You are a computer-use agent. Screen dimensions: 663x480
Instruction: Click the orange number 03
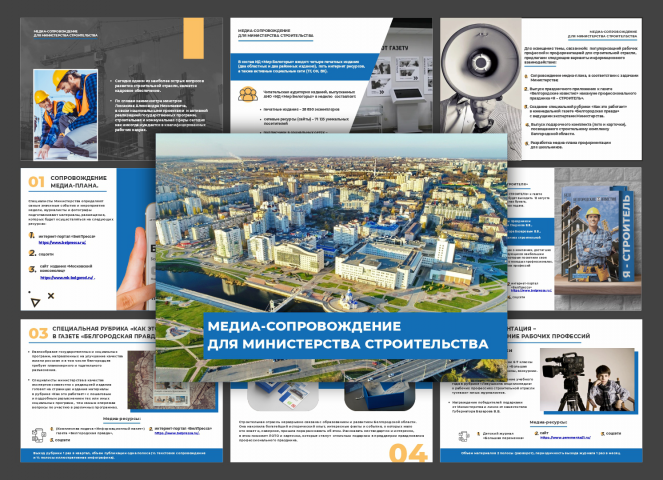coord(38,333)
